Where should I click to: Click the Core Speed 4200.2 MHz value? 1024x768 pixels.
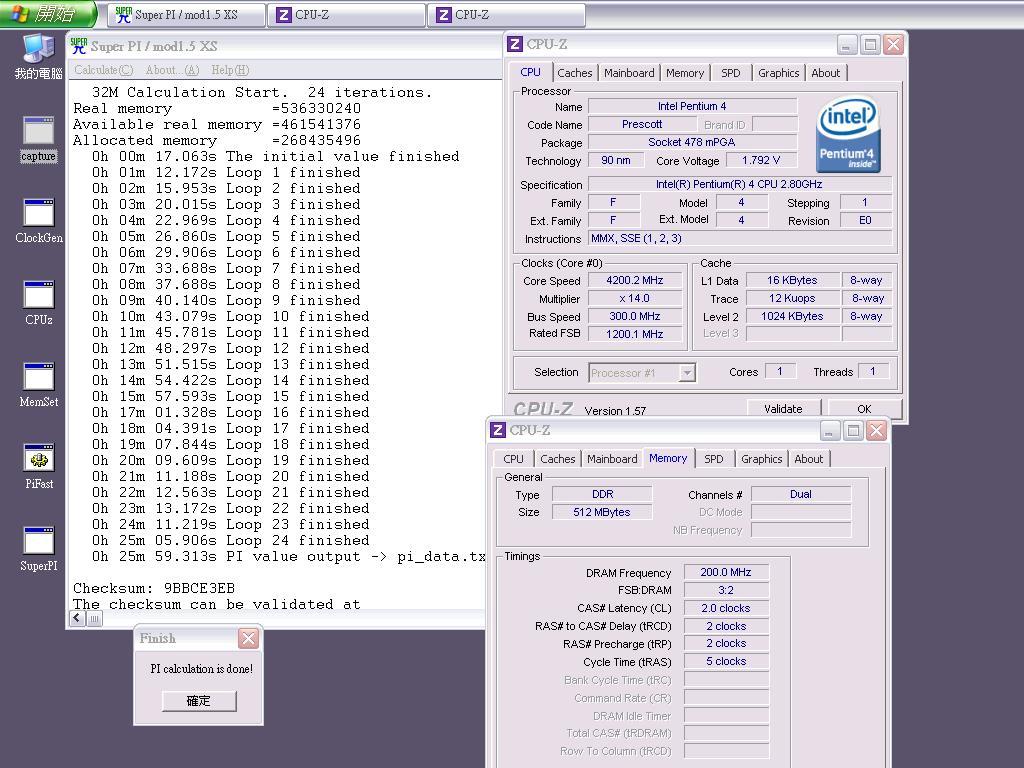click(635, 280)
